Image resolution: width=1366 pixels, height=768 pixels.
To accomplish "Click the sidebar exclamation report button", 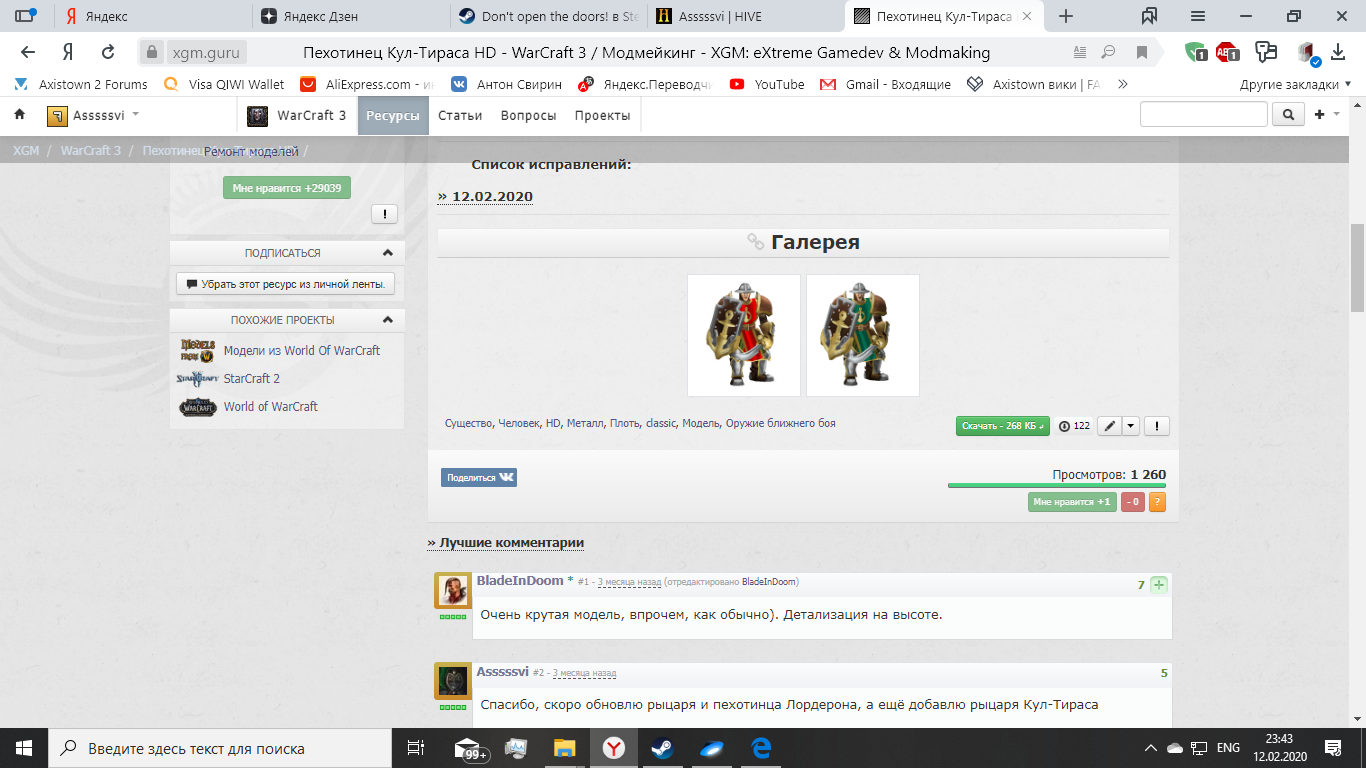I will [x=385, y=213].
